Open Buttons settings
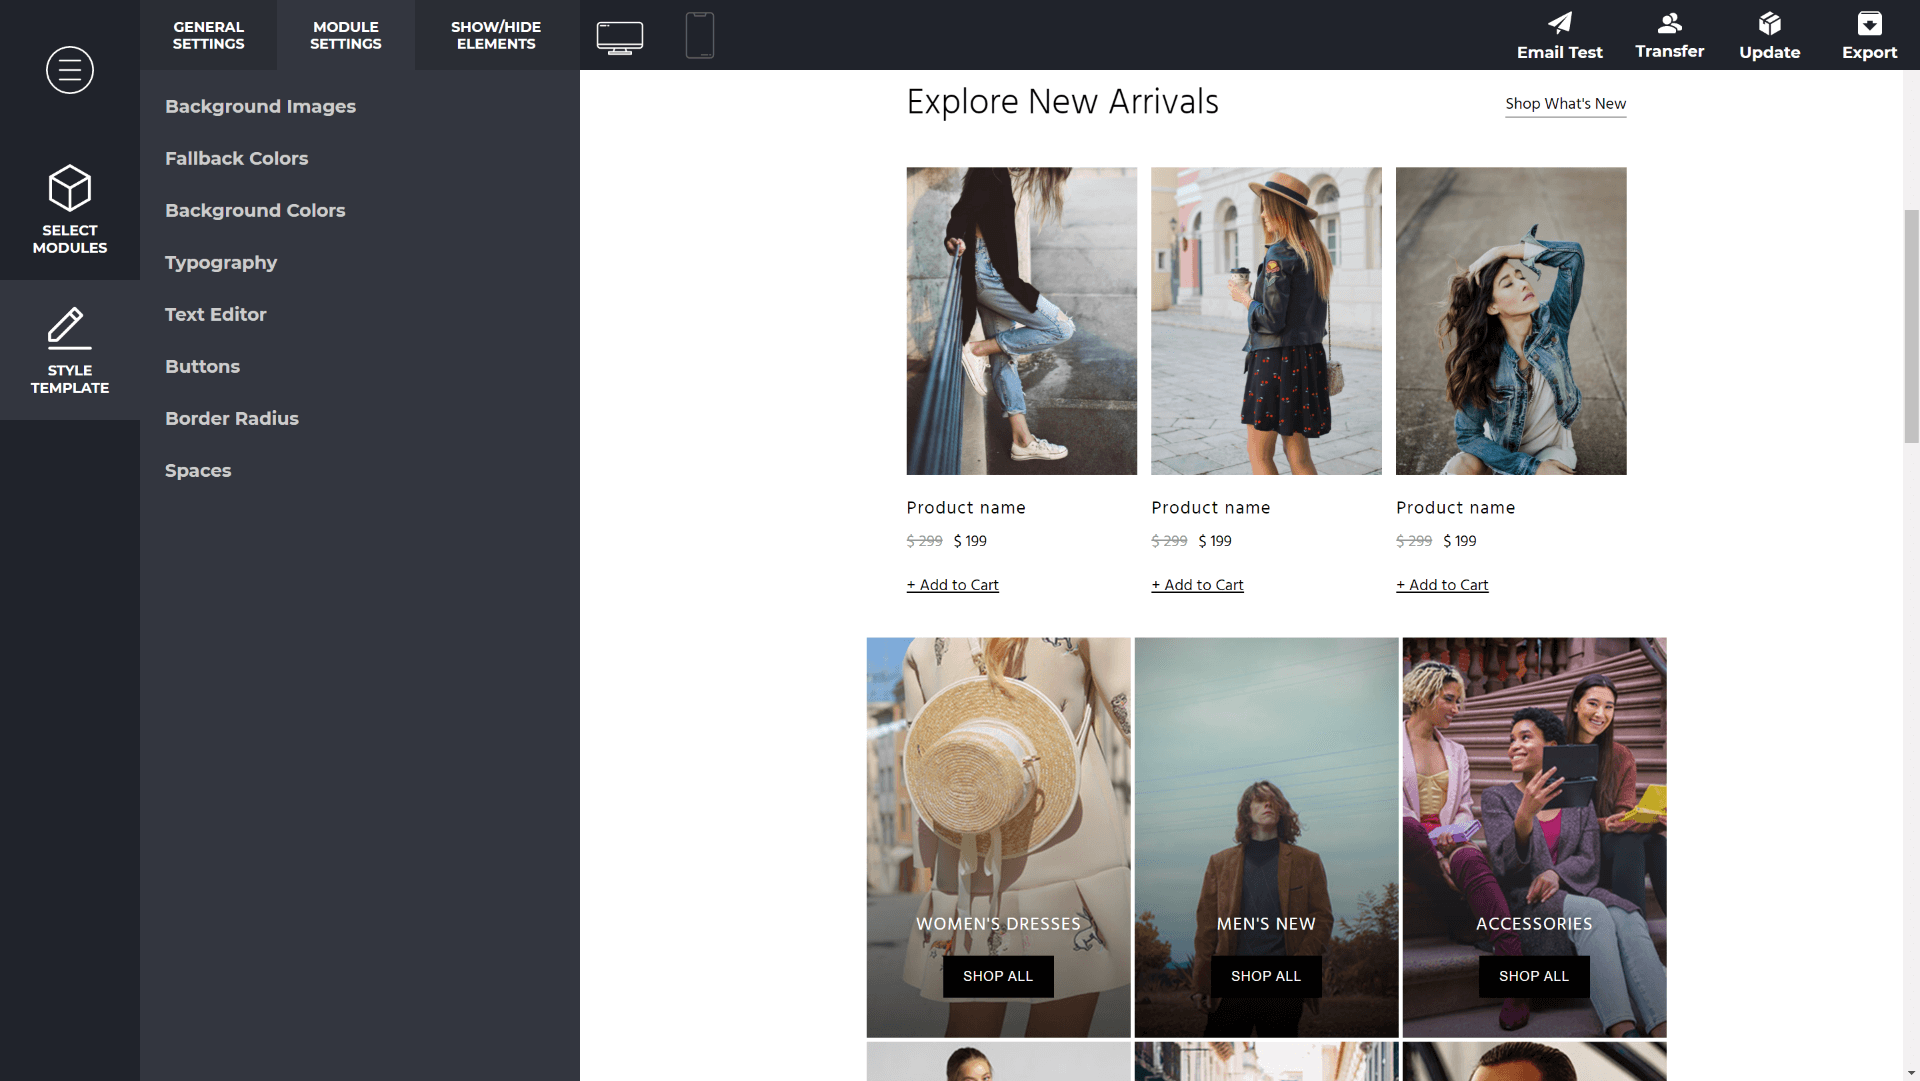 [x=202, y=366]
